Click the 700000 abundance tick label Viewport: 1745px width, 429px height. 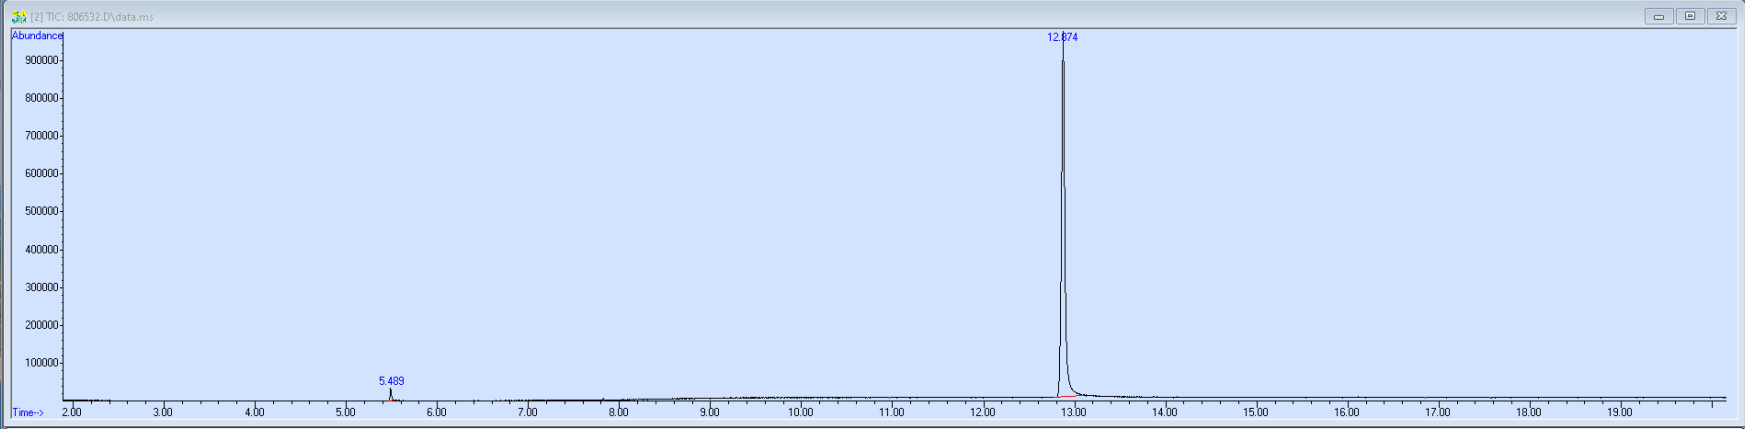coord(41,136)
